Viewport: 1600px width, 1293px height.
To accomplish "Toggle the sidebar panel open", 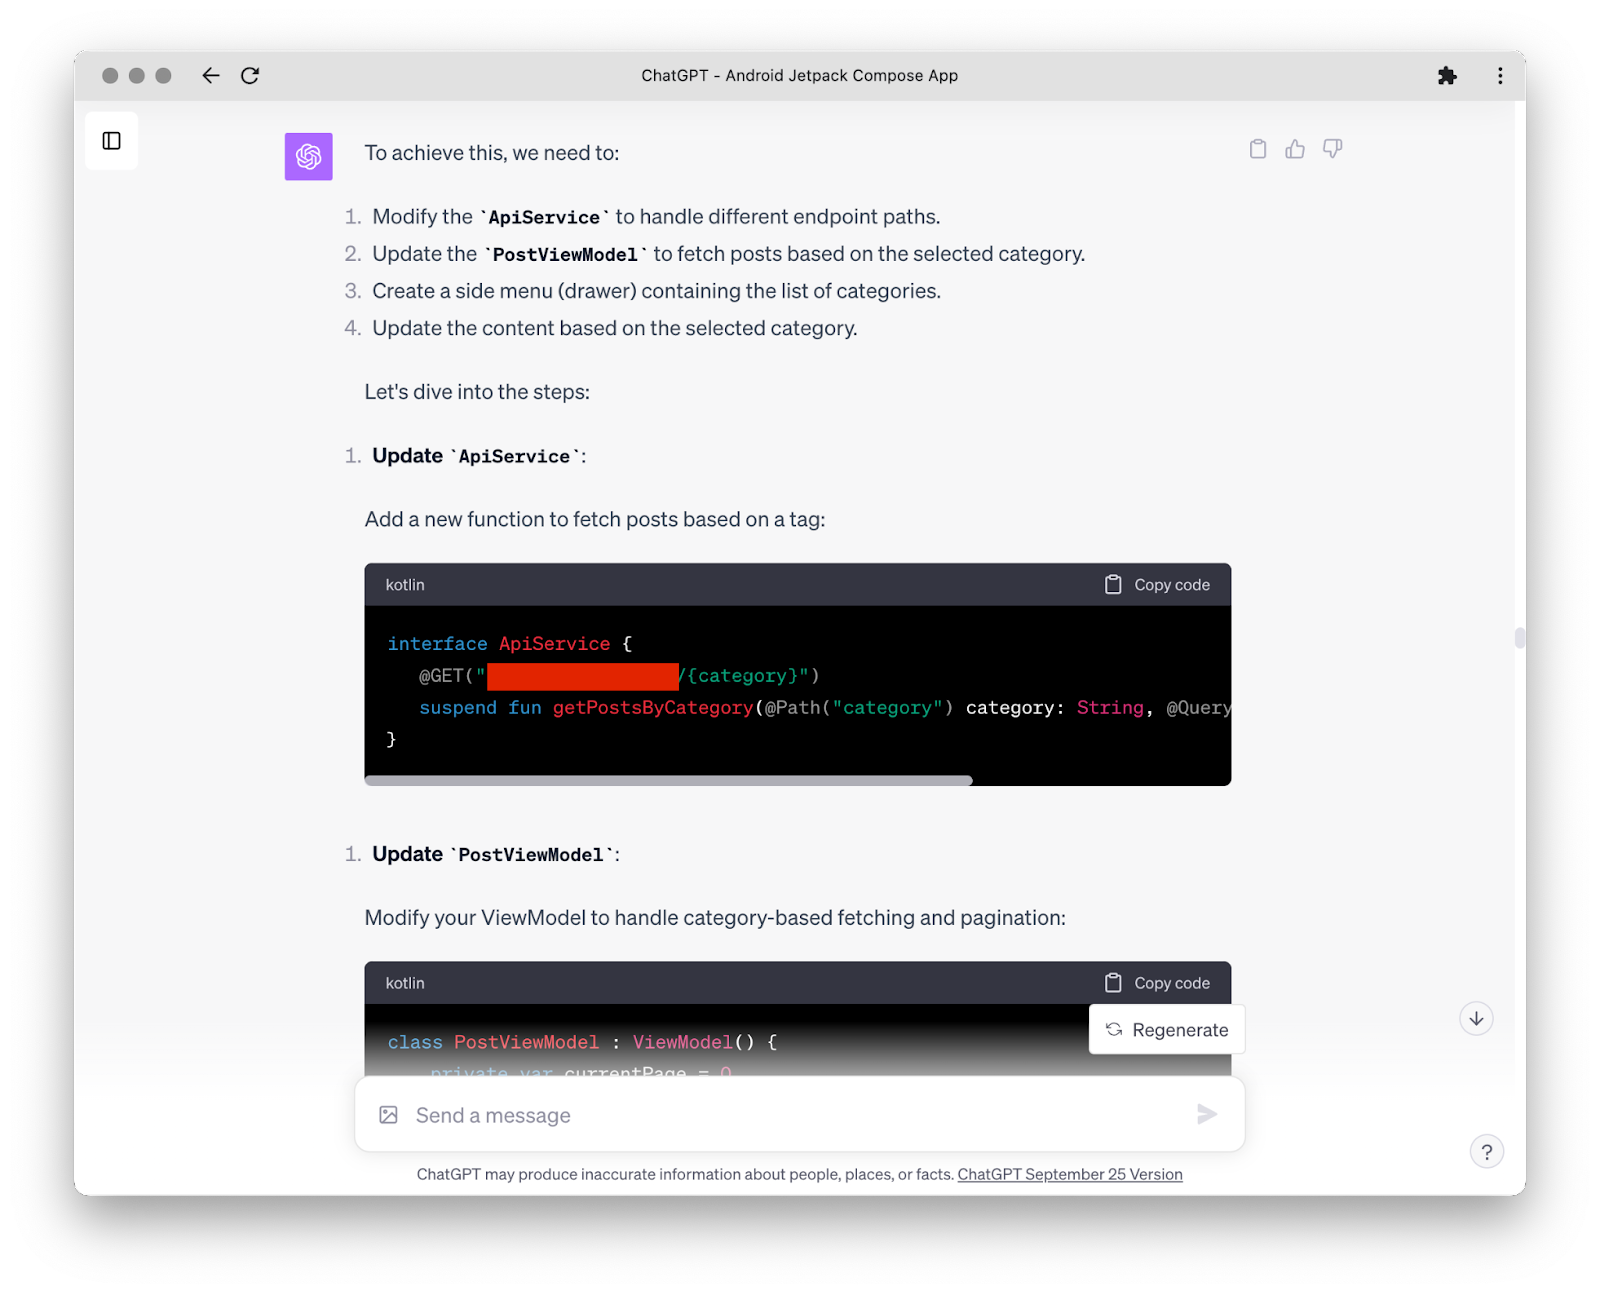I will [x=111, y=141].
